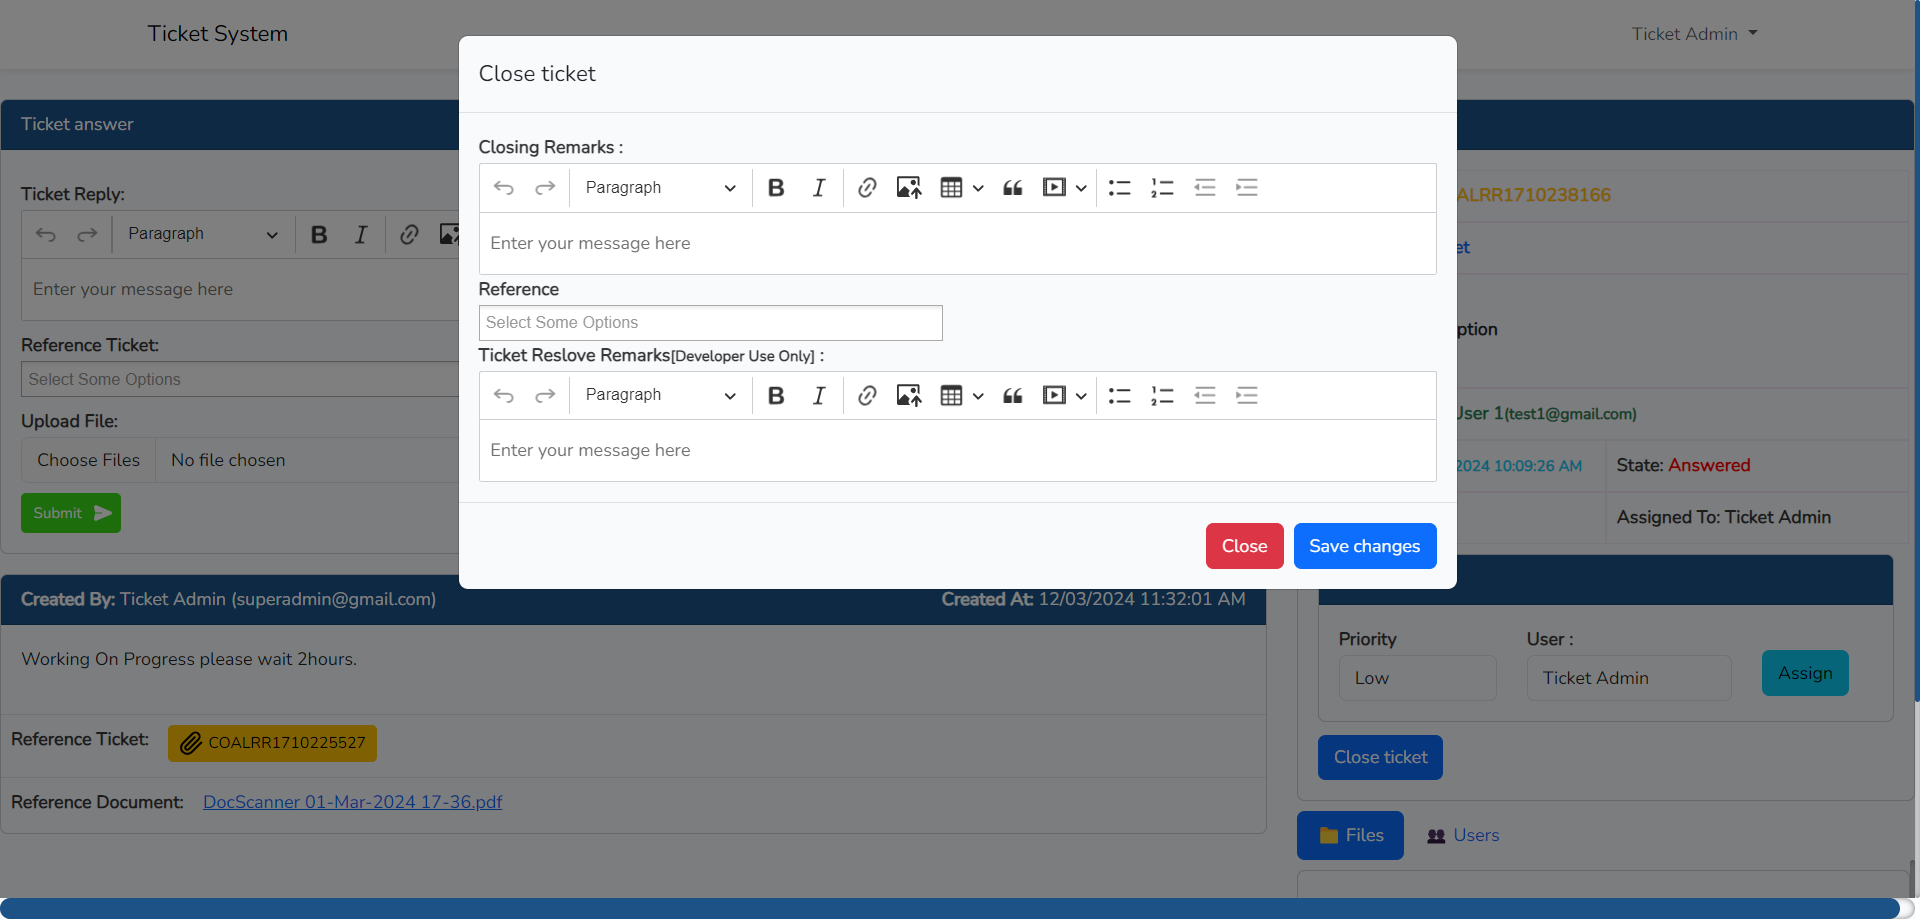Click the Save changes button
1920x919 pixels.
point(1364,546)
